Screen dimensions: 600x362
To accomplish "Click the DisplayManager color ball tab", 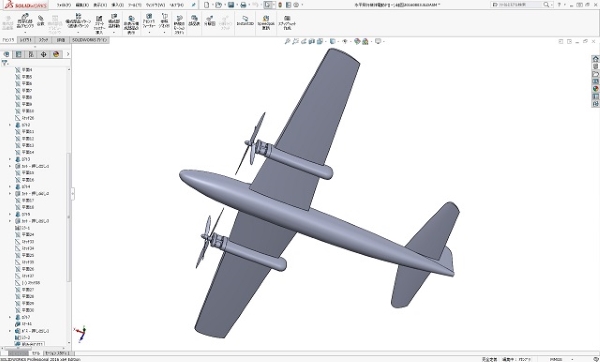I will point(56,54).
